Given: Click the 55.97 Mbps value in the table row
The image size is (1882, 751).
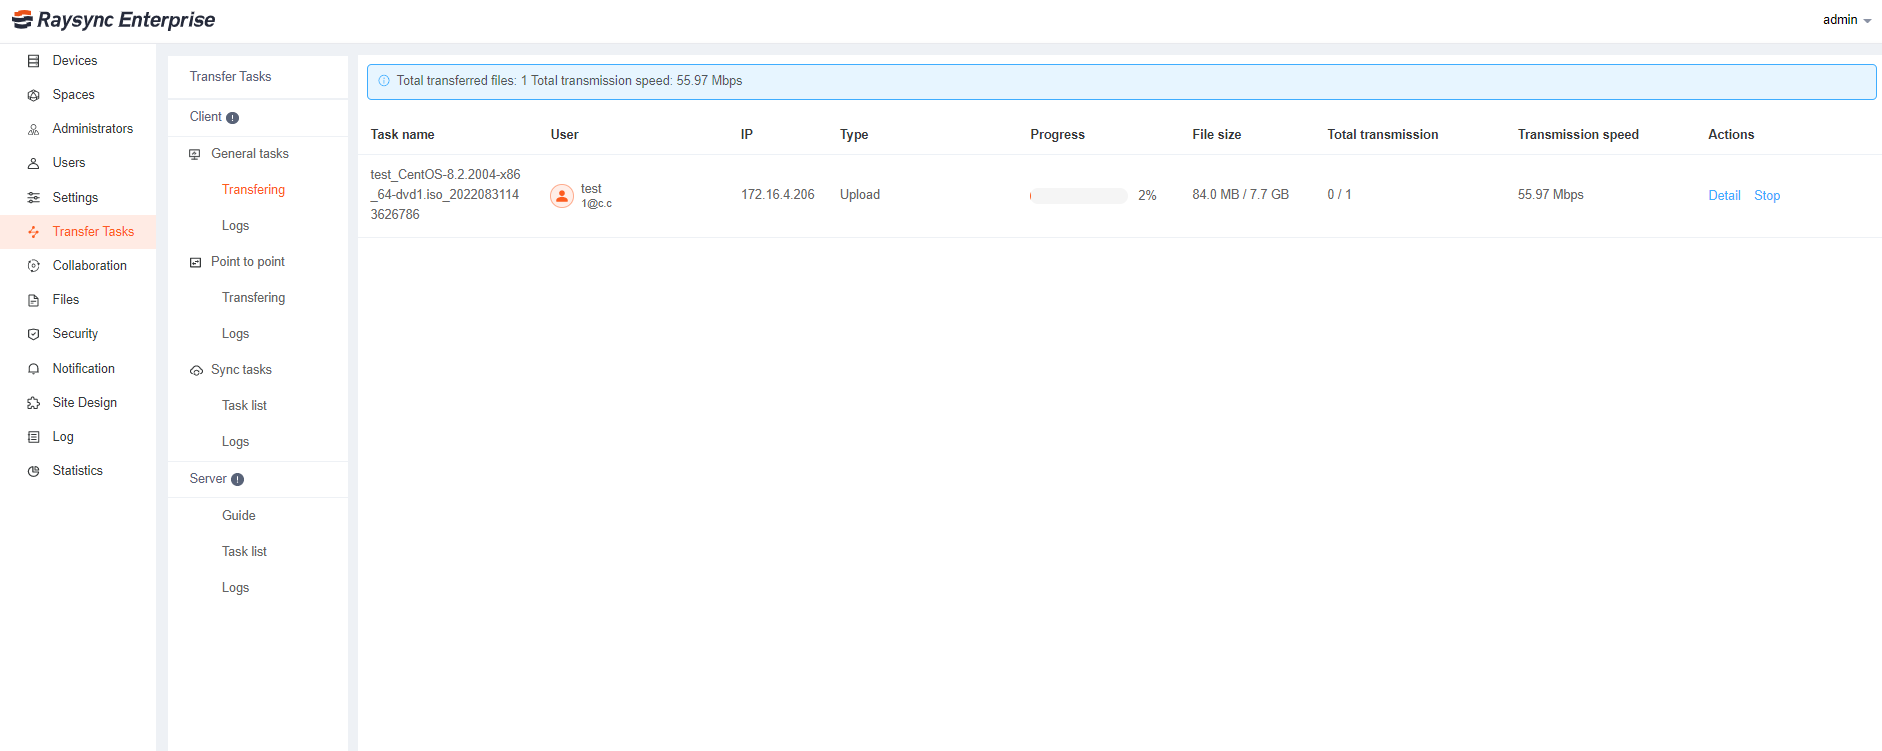Looking at the screenshot, I should (x=1550, y=195).
